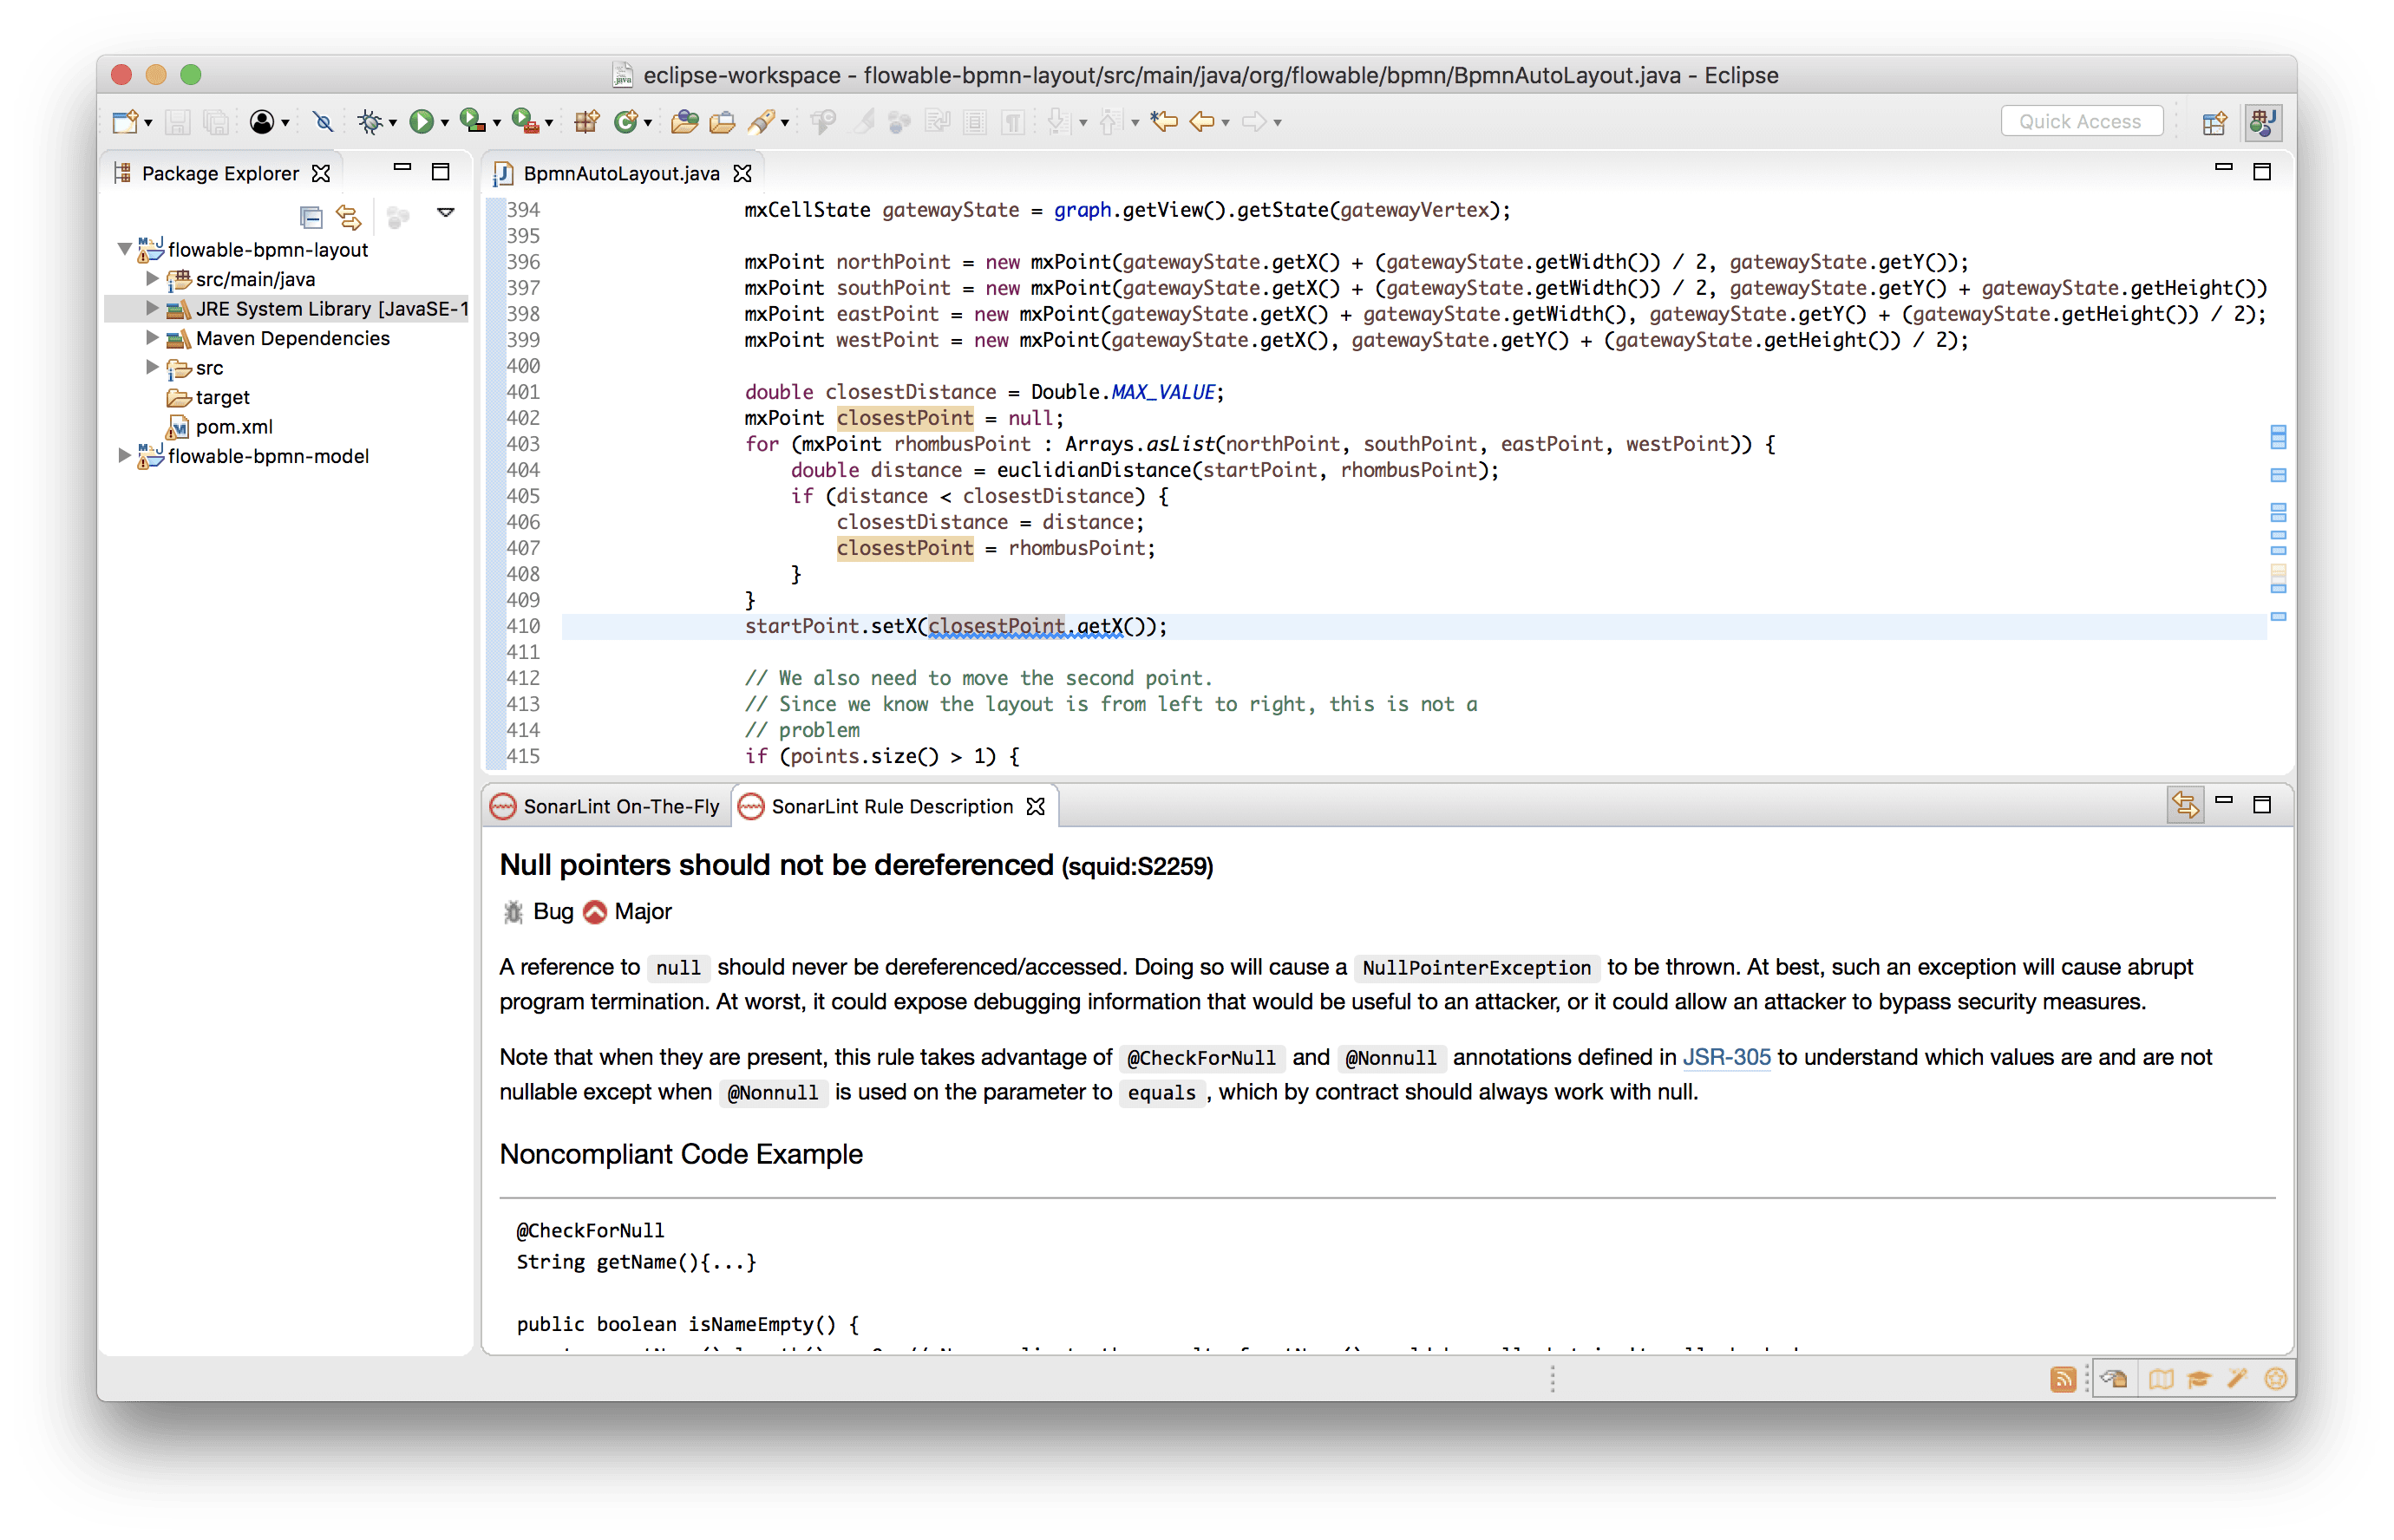The height and width of the screenshot is (1540, 2394).
Task: Toggle Show Whitespace Characters pilcrow icon
Action: (1013, 122)
